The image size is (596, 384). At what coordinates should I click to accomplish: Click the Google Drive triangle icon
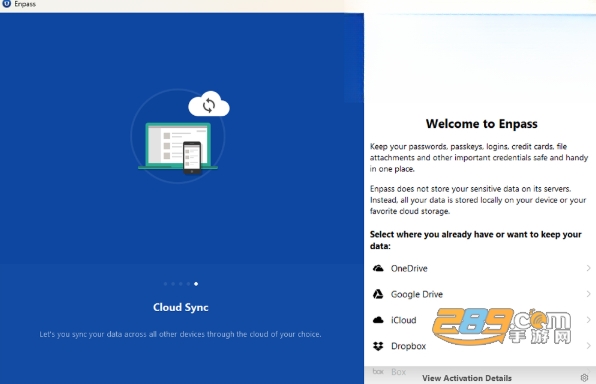coord(378,294)
